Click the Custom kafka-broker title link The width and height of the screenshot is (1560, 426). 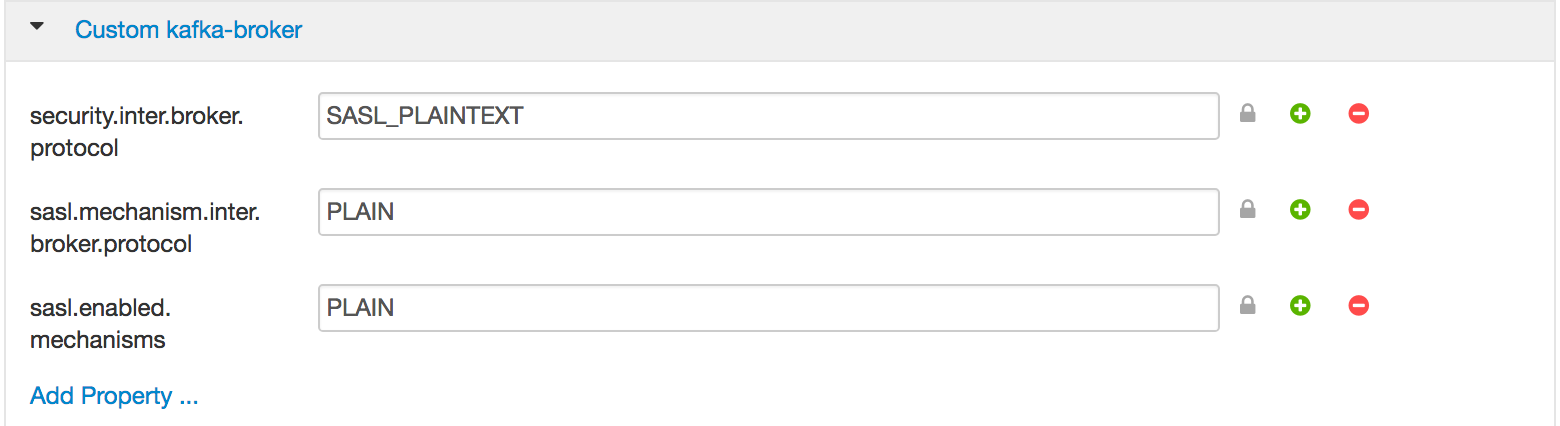[x=188, y=30]
